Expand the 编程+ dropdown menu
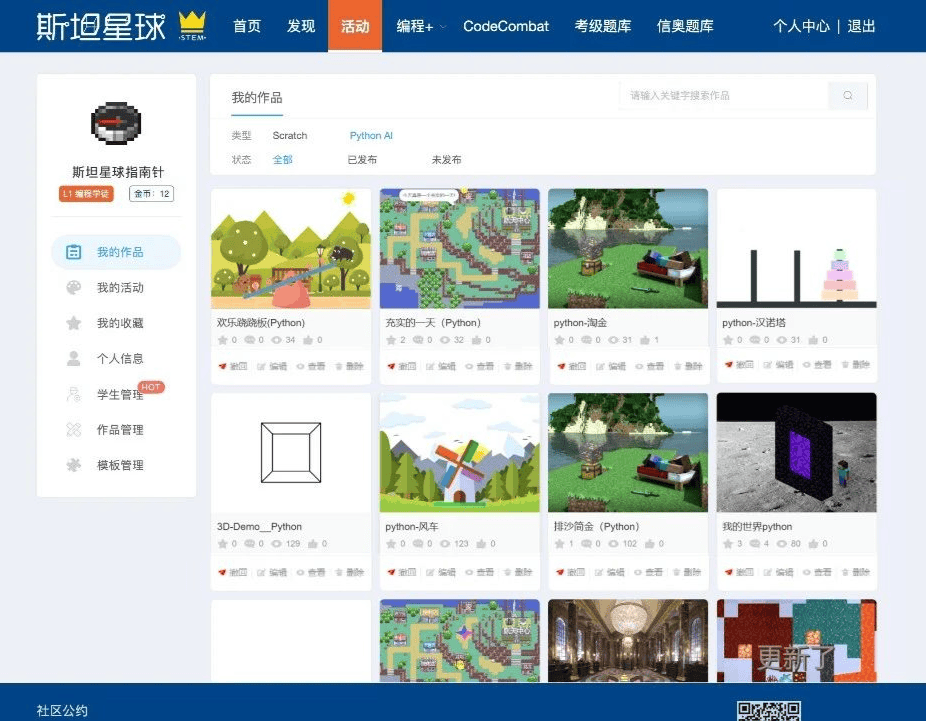This screenshot has width=926, height=721. click(420, 26)
